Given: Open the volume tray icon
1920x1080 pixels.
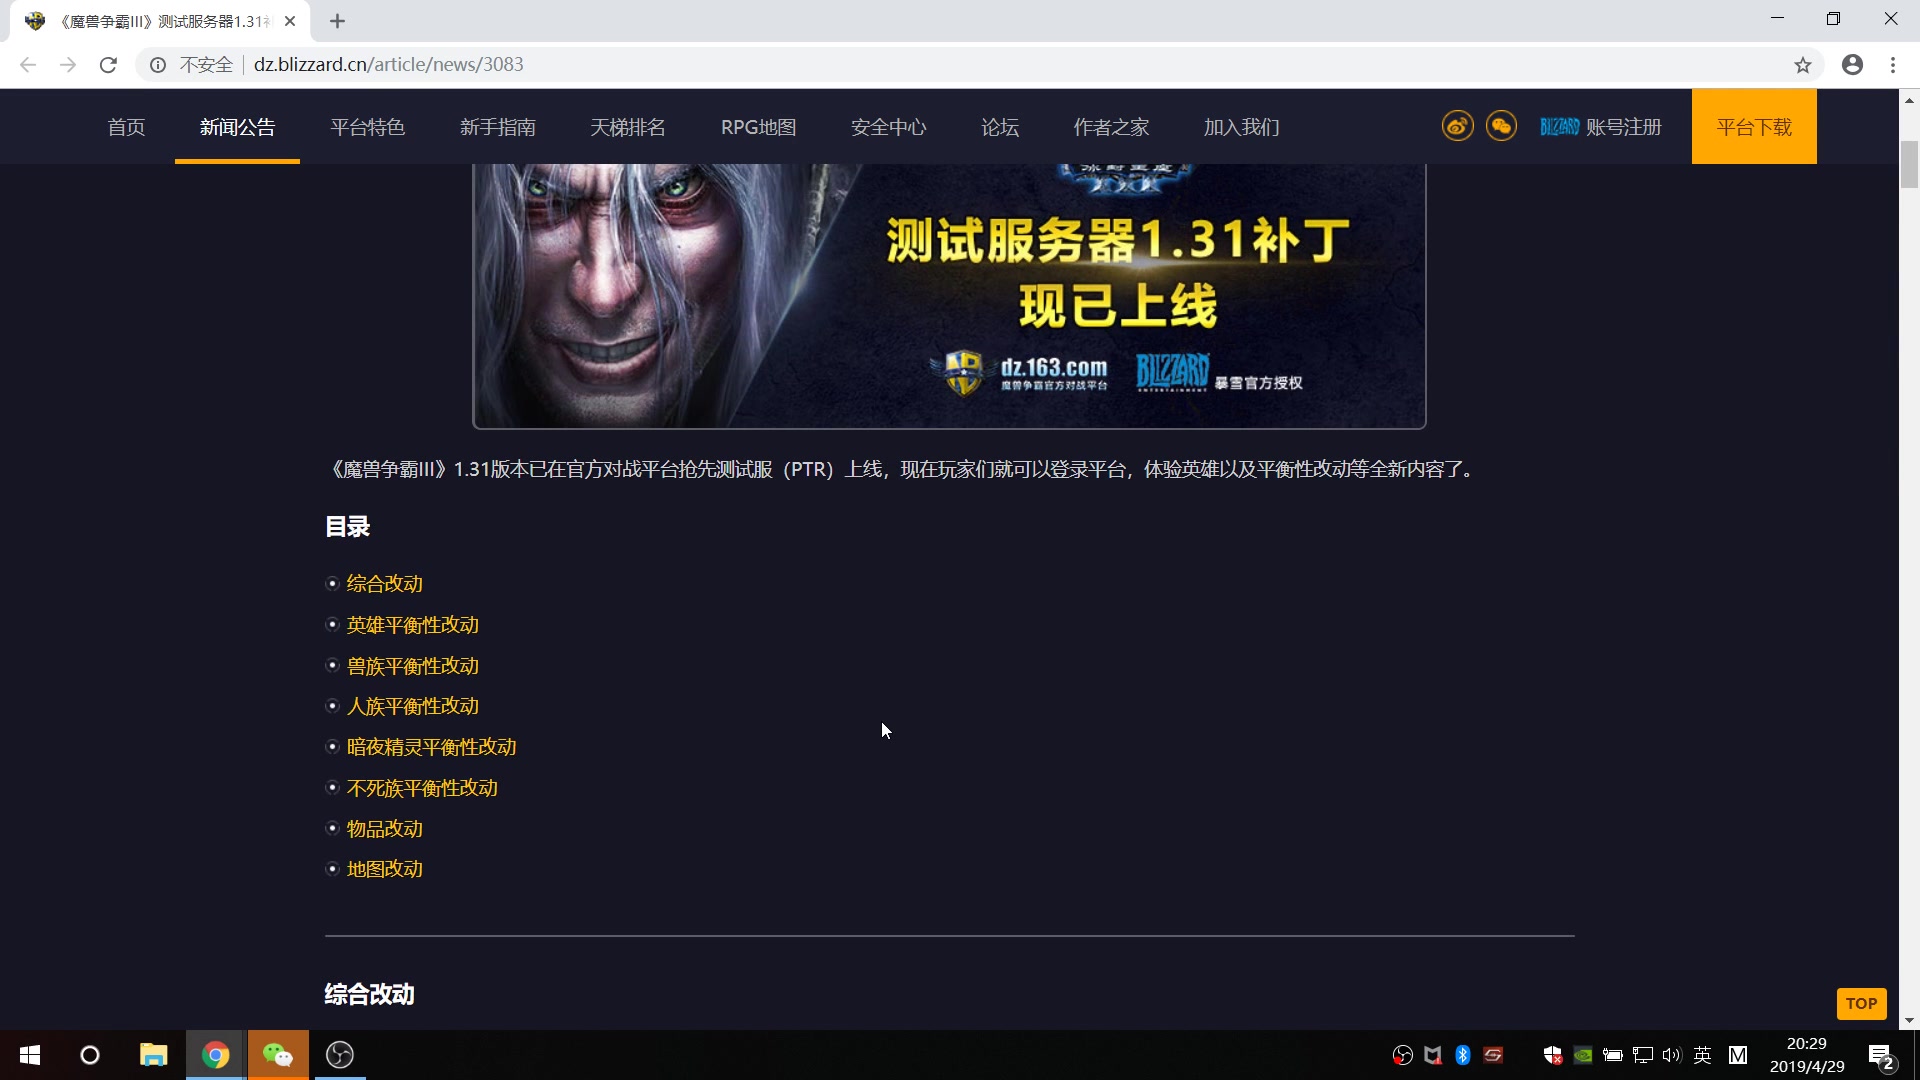Looking at the screenshot, I should click(1672, 1055).
